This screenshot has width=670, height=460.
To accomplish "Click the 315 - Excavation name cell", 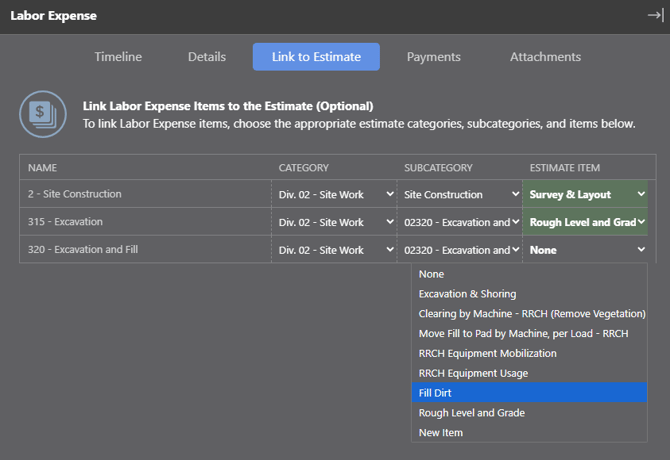I will [x=145, y=222].
